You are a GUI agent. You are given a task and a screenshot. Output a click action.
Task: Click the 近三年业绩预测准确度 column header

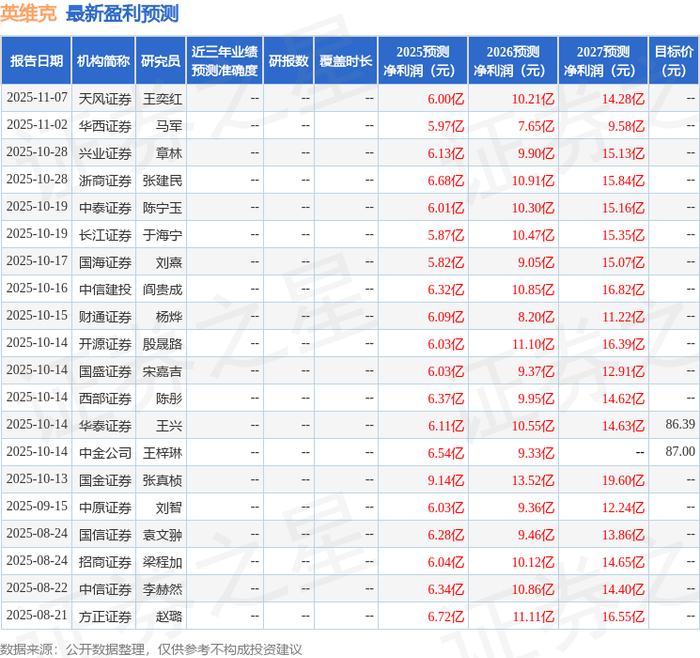225,61
